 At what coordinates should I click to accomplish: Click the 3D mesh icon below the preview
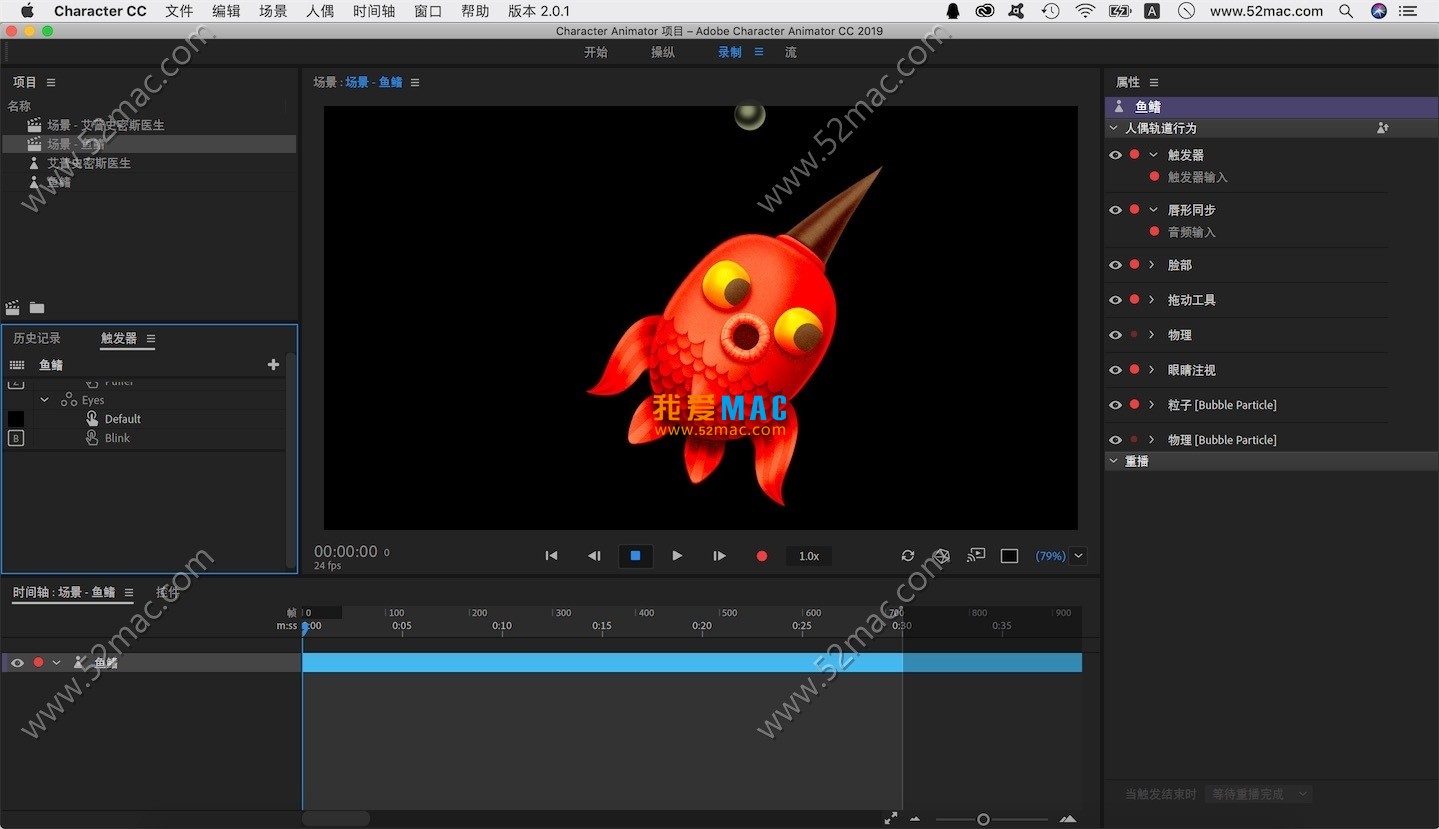click(x=941, y=556)
